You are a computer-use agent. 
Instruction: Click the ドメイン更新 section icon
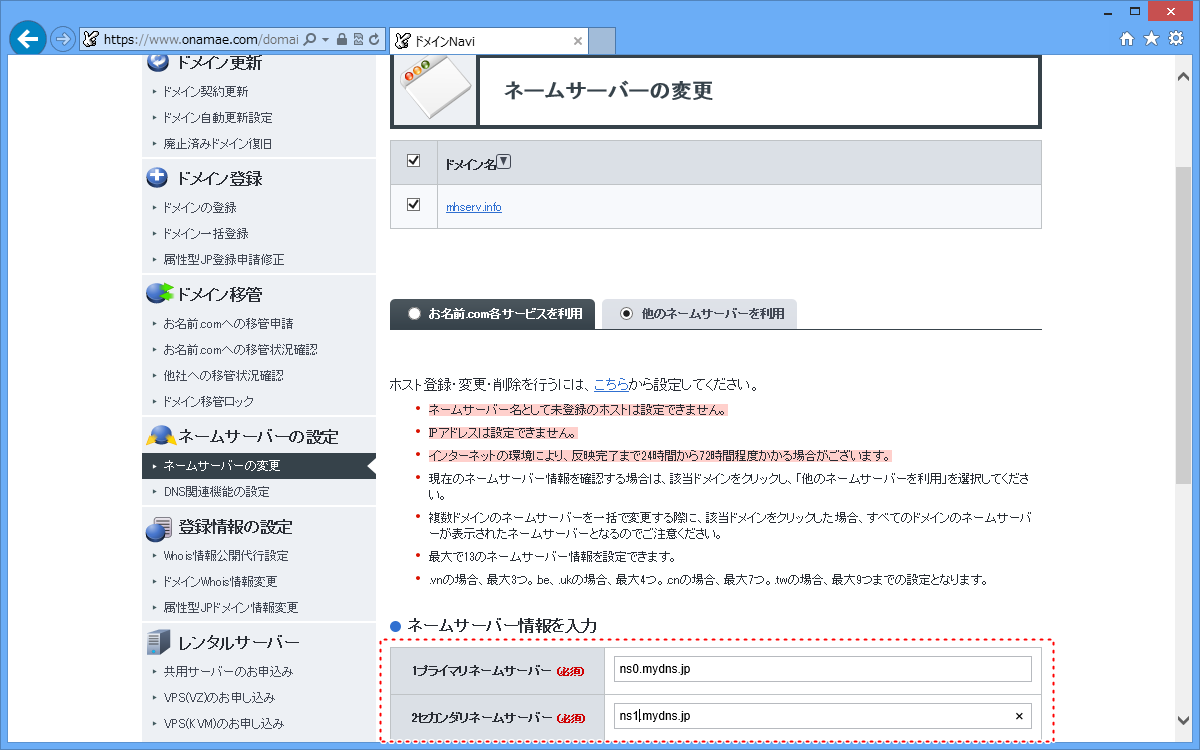tap(158, 62)
